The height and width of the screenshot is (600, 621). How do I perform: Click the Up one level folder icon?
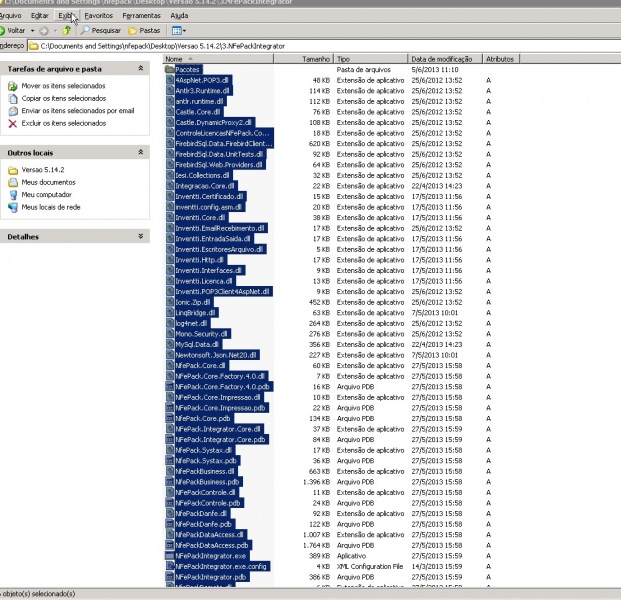(x=67, y=31)
